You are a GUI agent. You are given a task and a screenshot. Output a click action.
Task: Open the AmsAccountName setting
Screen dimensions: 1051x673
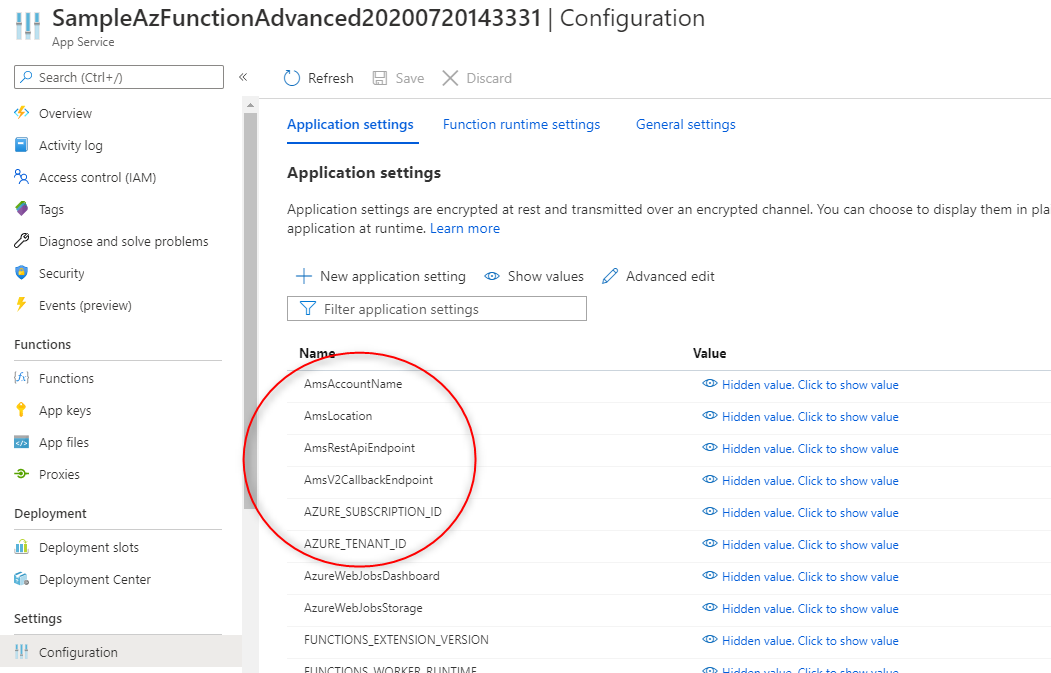(353, 384)
